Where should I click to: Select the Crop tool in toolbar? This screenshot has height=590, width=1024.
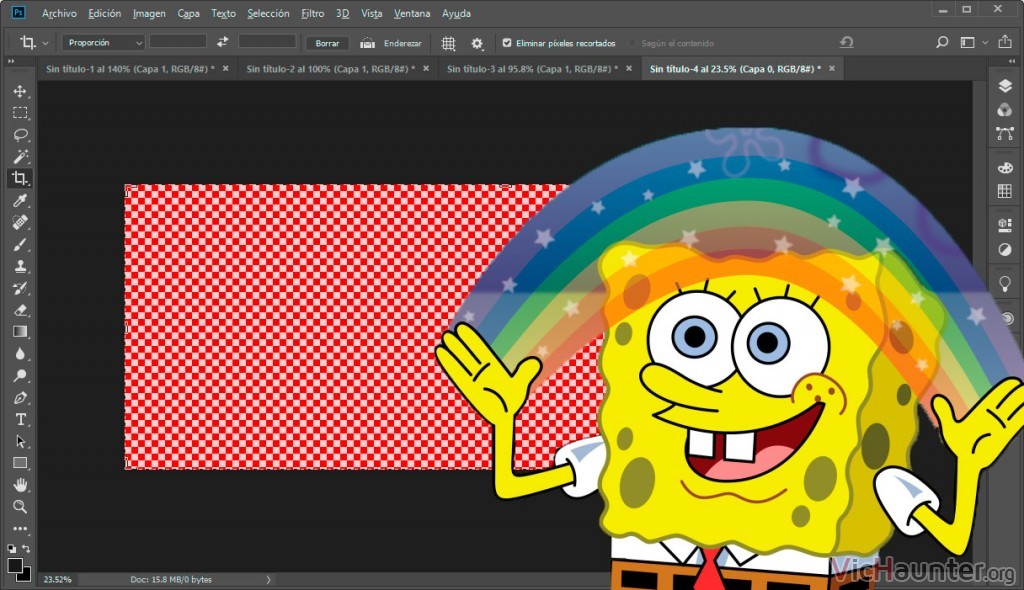pos(20,178)
